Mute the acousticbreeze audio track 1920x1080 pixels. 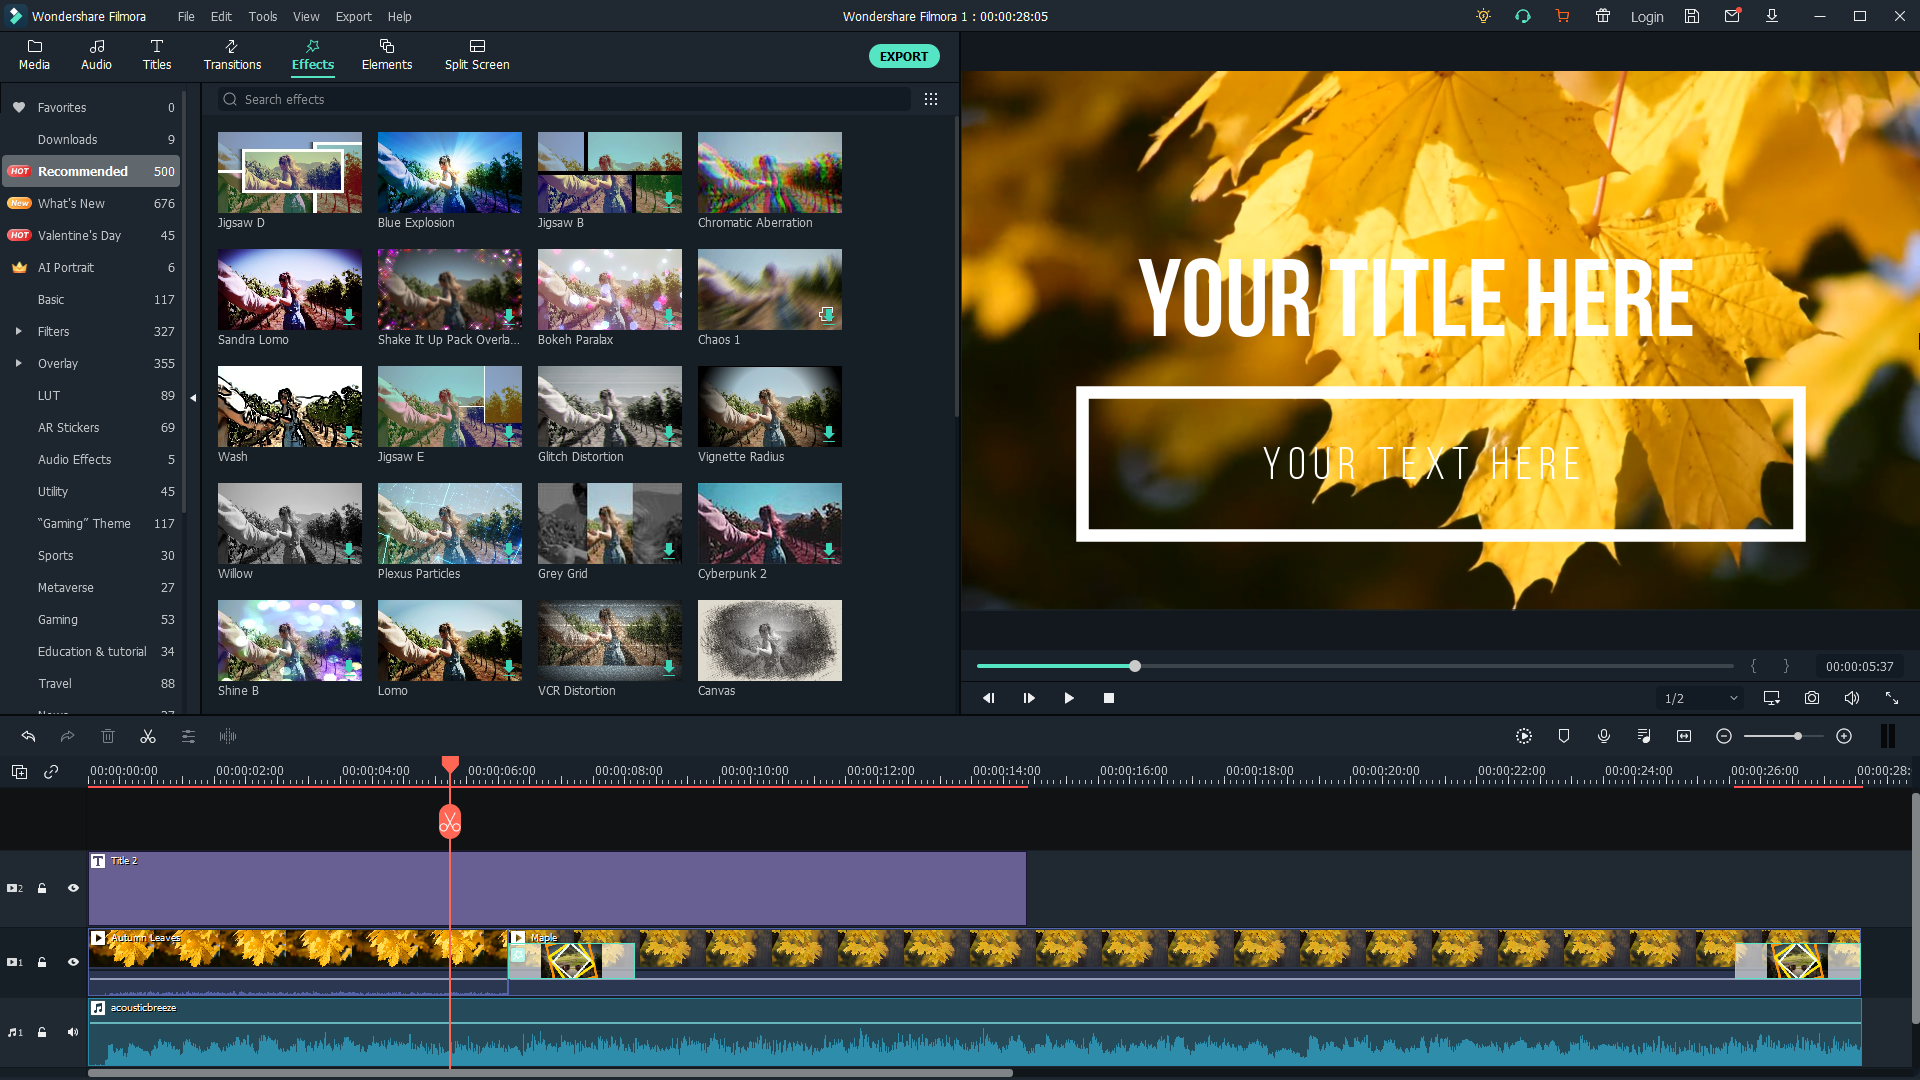(72, 1032)
